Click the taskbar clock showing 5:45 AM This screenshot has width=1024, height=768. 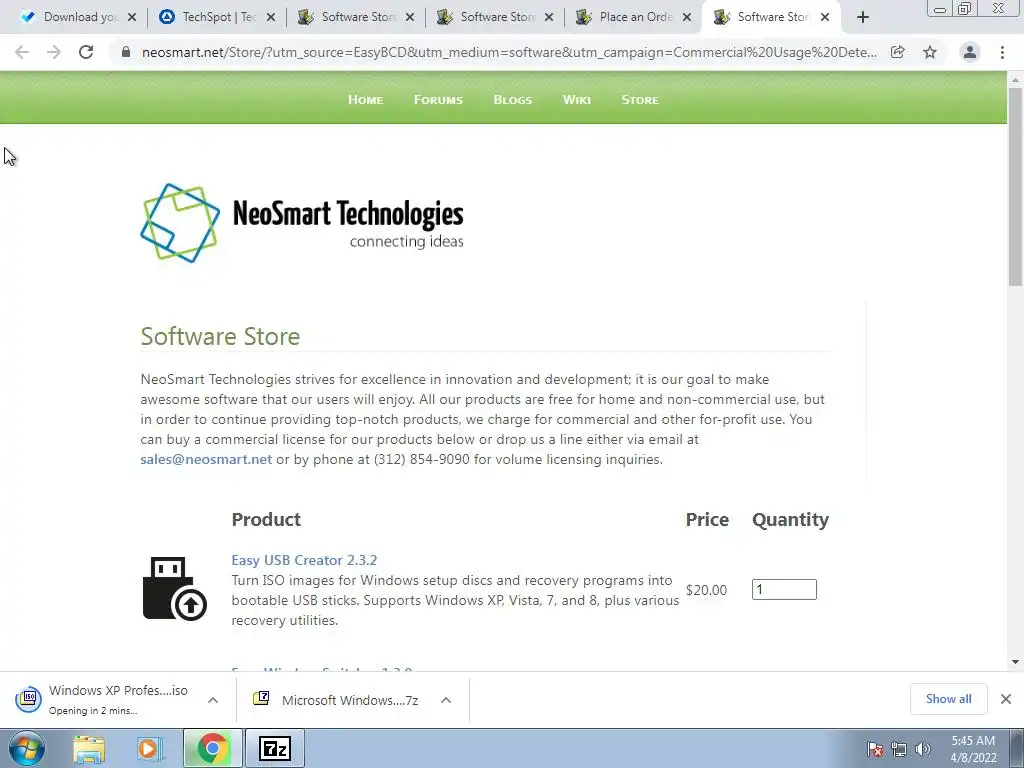pos(972,749)
